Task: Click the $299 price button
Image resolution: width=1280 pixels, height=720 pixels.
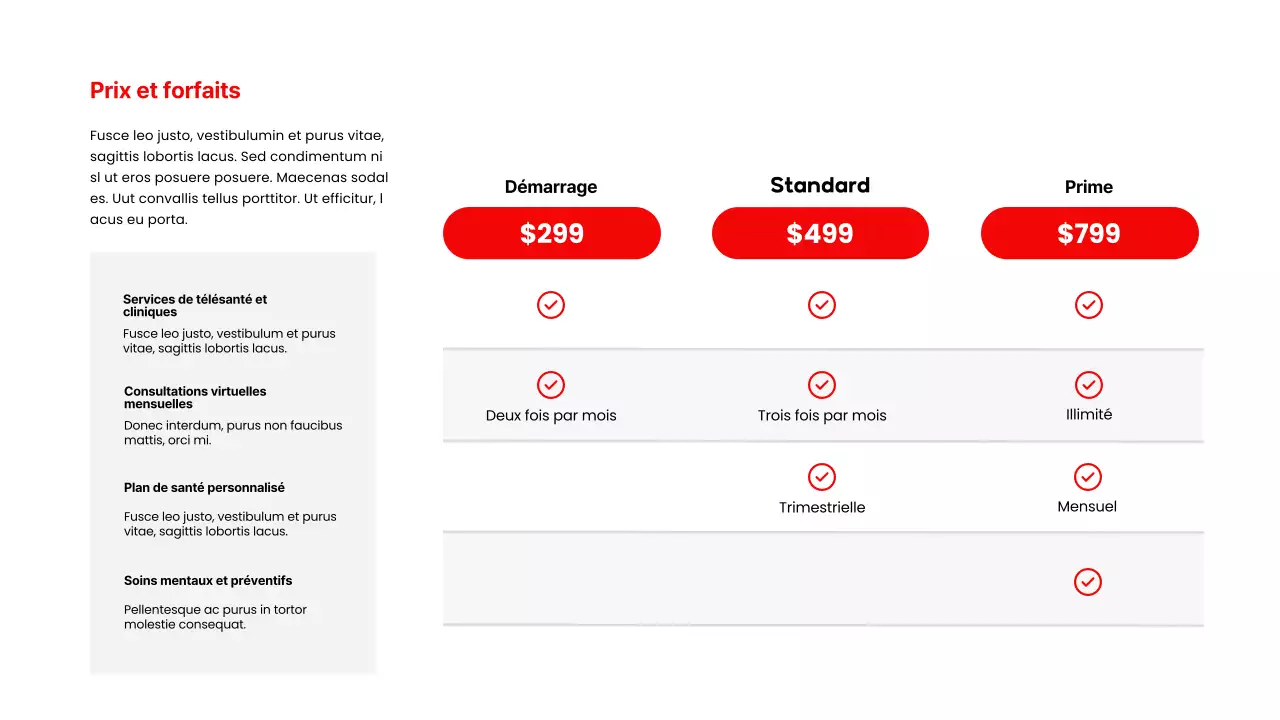Action: click(551, 233)
